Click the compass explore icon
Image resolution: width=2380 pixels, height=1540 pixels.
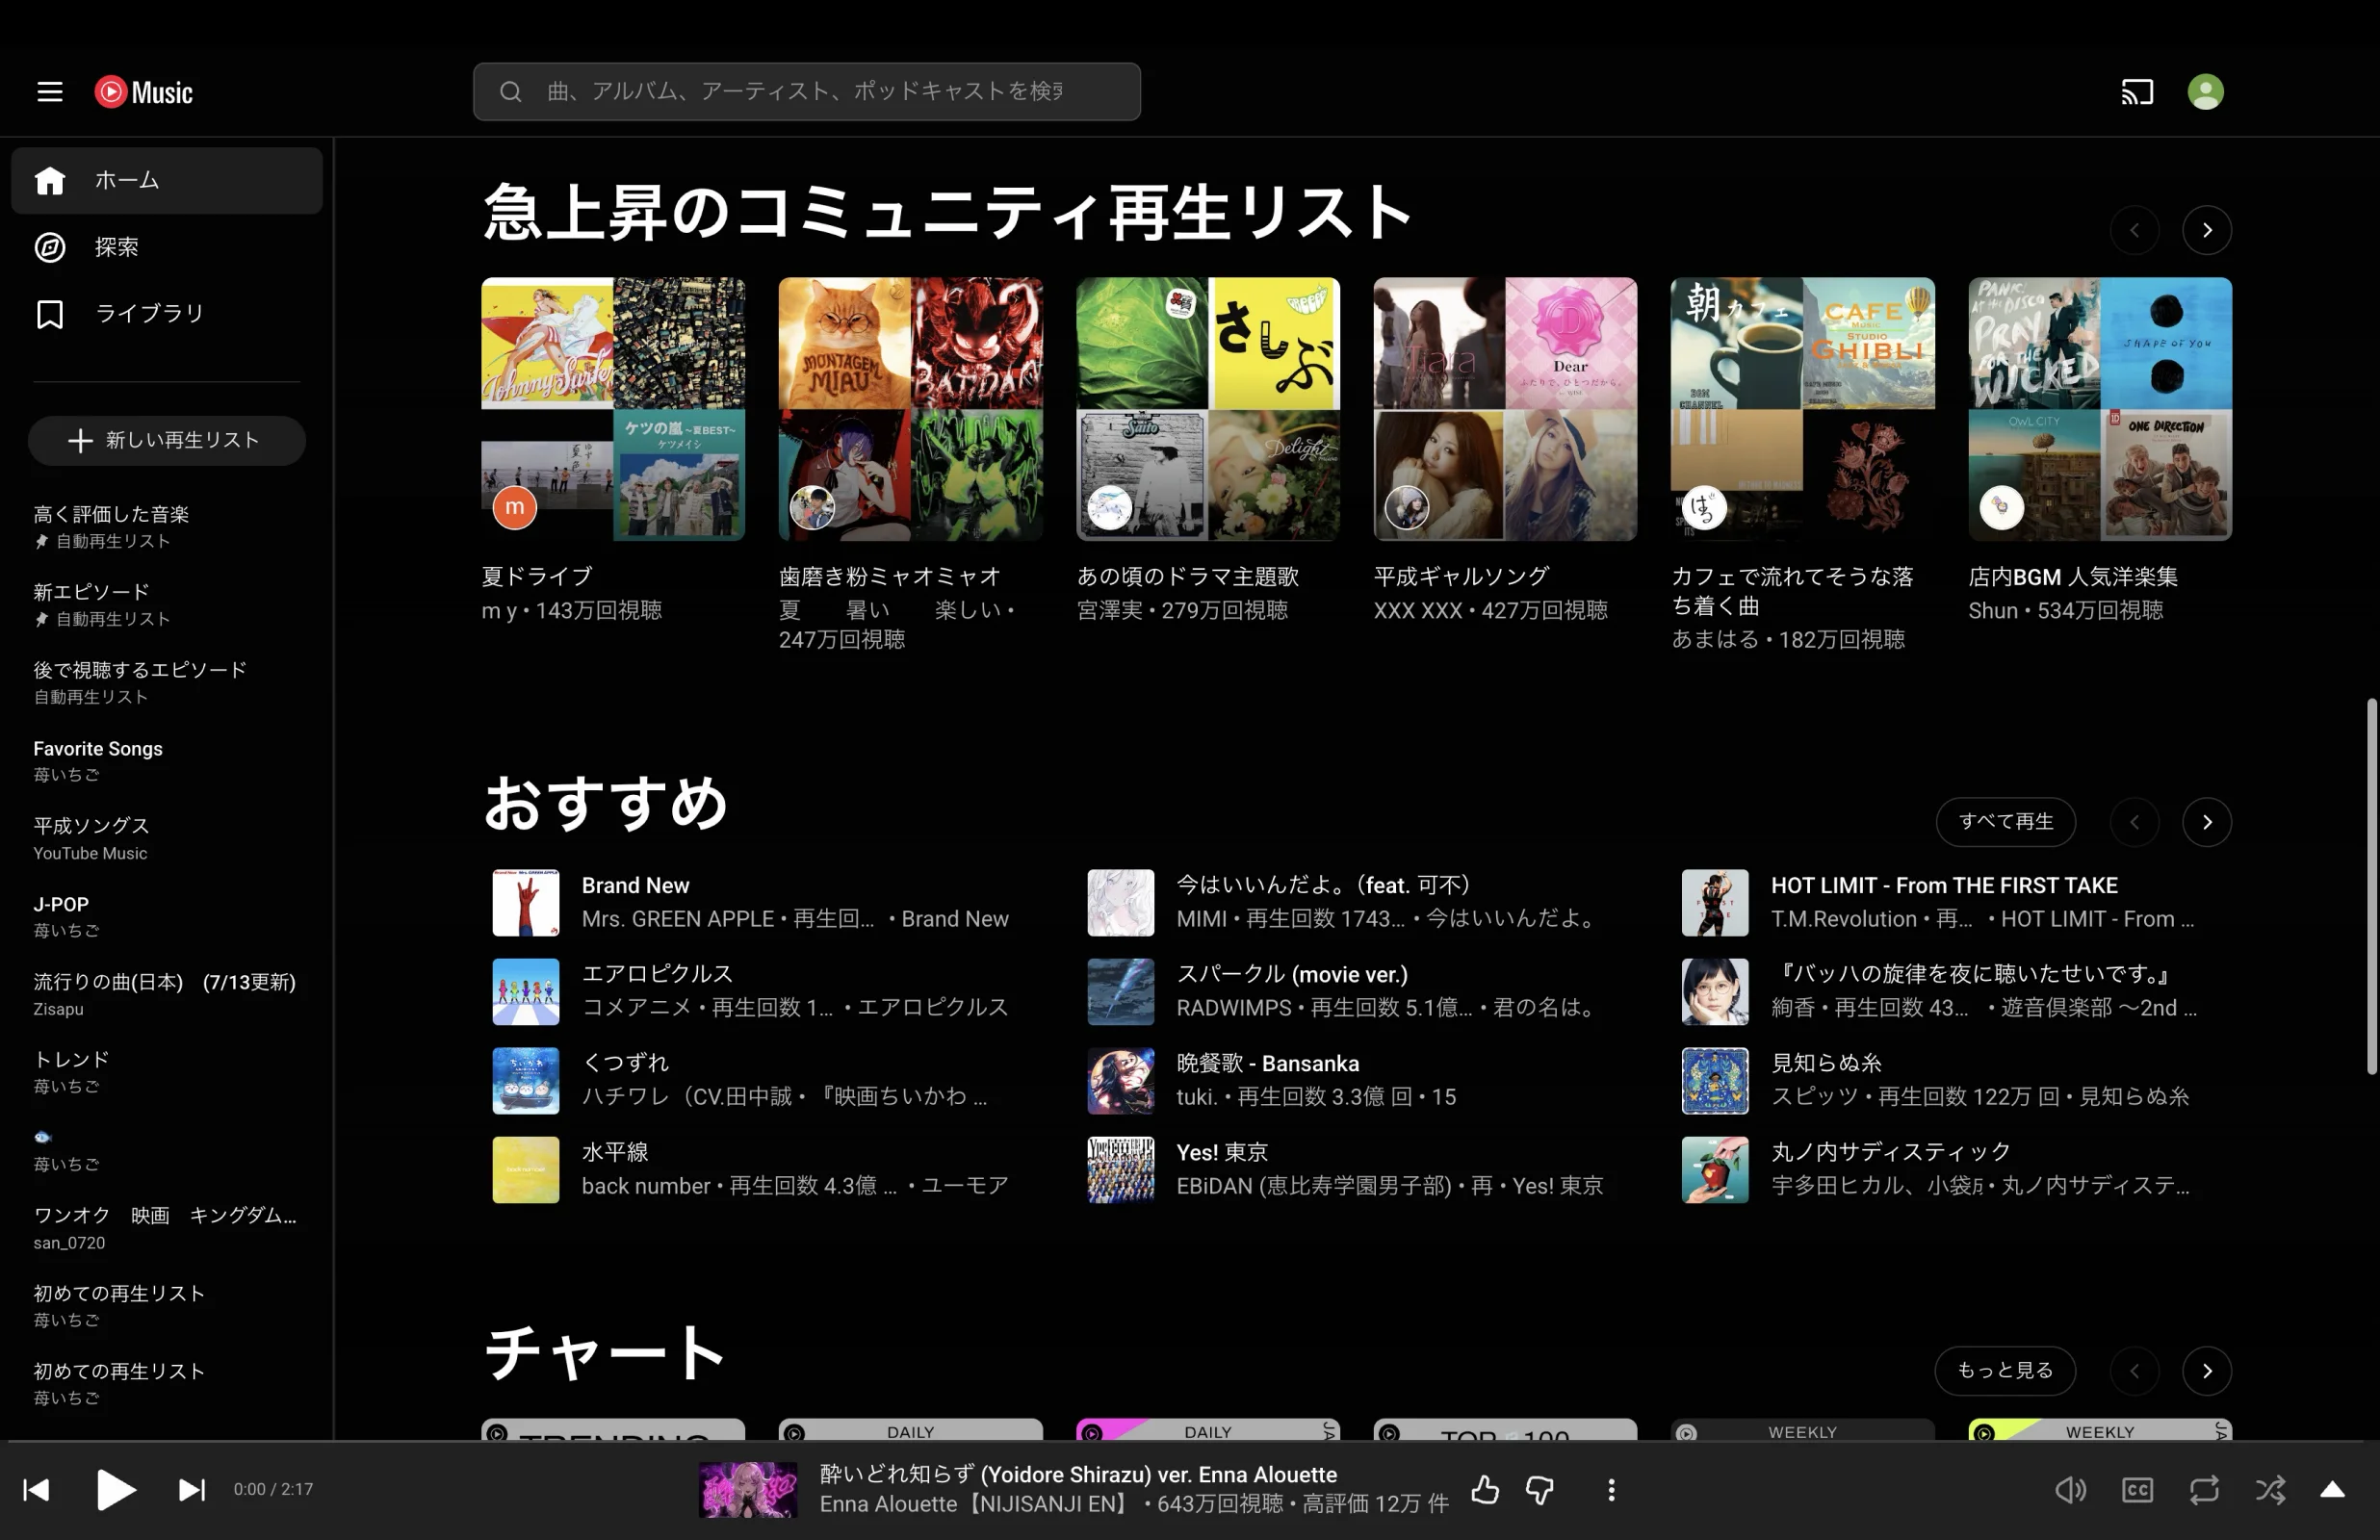[x=49, y=247]
